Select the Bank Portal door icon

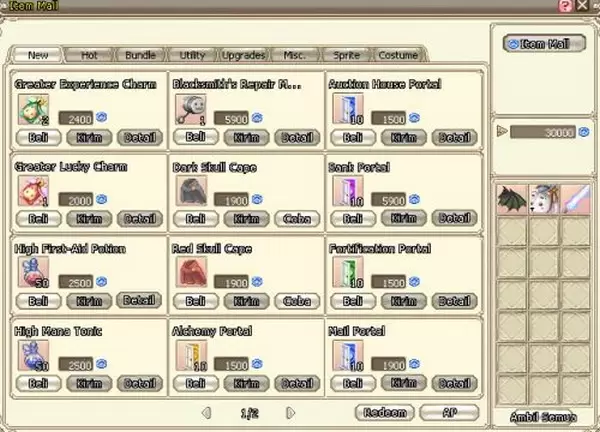point(348,191)
